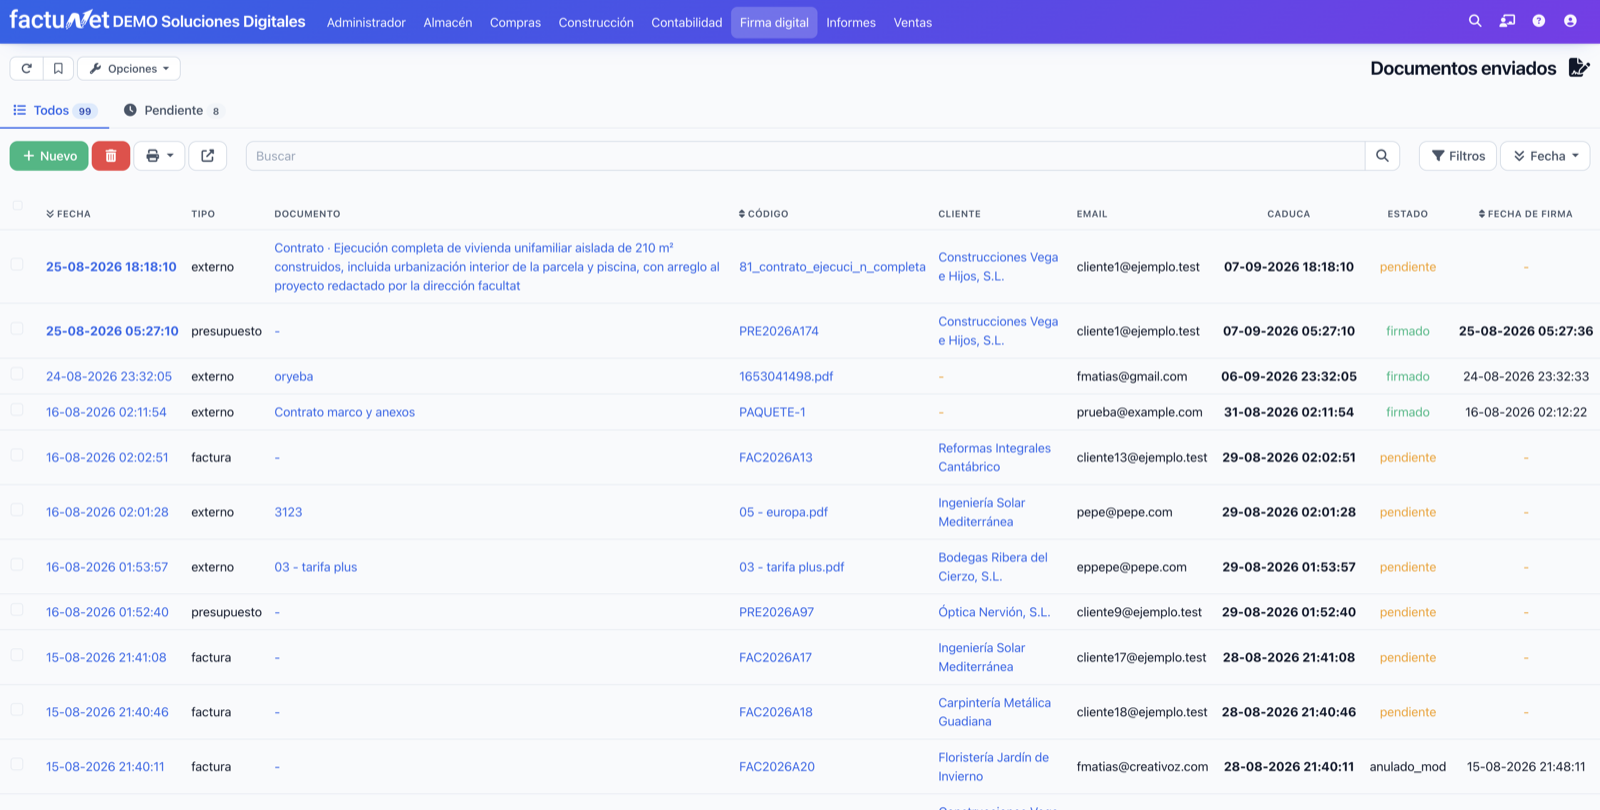1600x810 pixels.
Task: Open the Ventas menu
Action: (913, 22)
